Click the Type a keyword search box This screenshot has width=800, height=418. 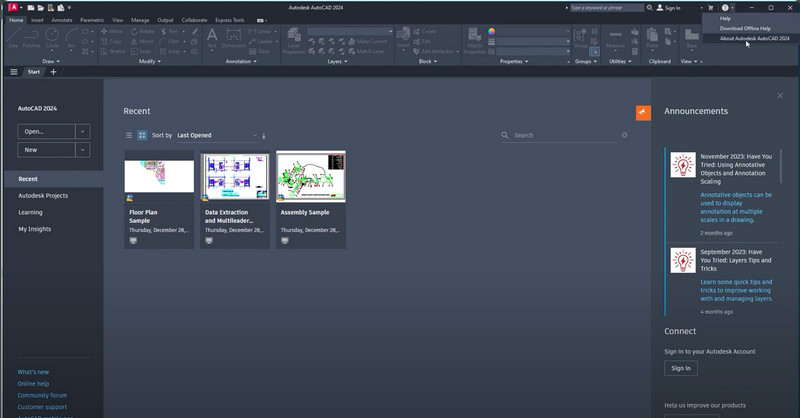606,8
